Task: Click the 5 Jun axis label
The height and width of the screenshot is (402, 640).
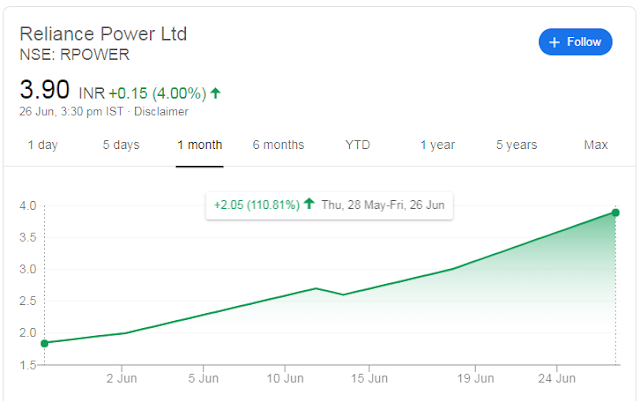Action: point(203,378)
